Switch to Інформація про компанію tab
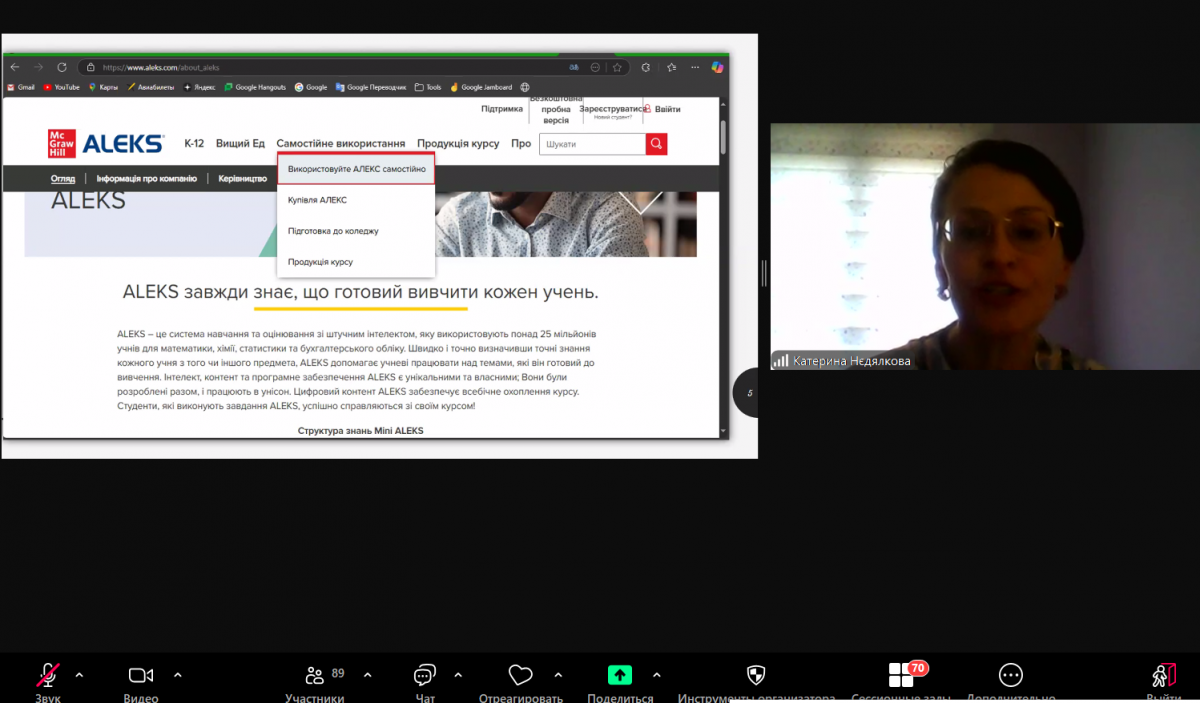 tap(147, 179)
